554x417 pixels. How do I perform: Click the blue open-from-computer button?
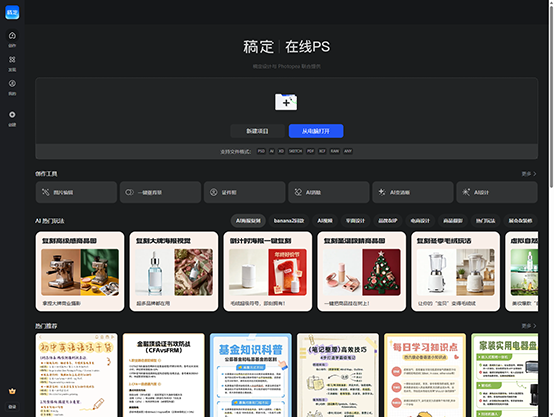[316, 131]
